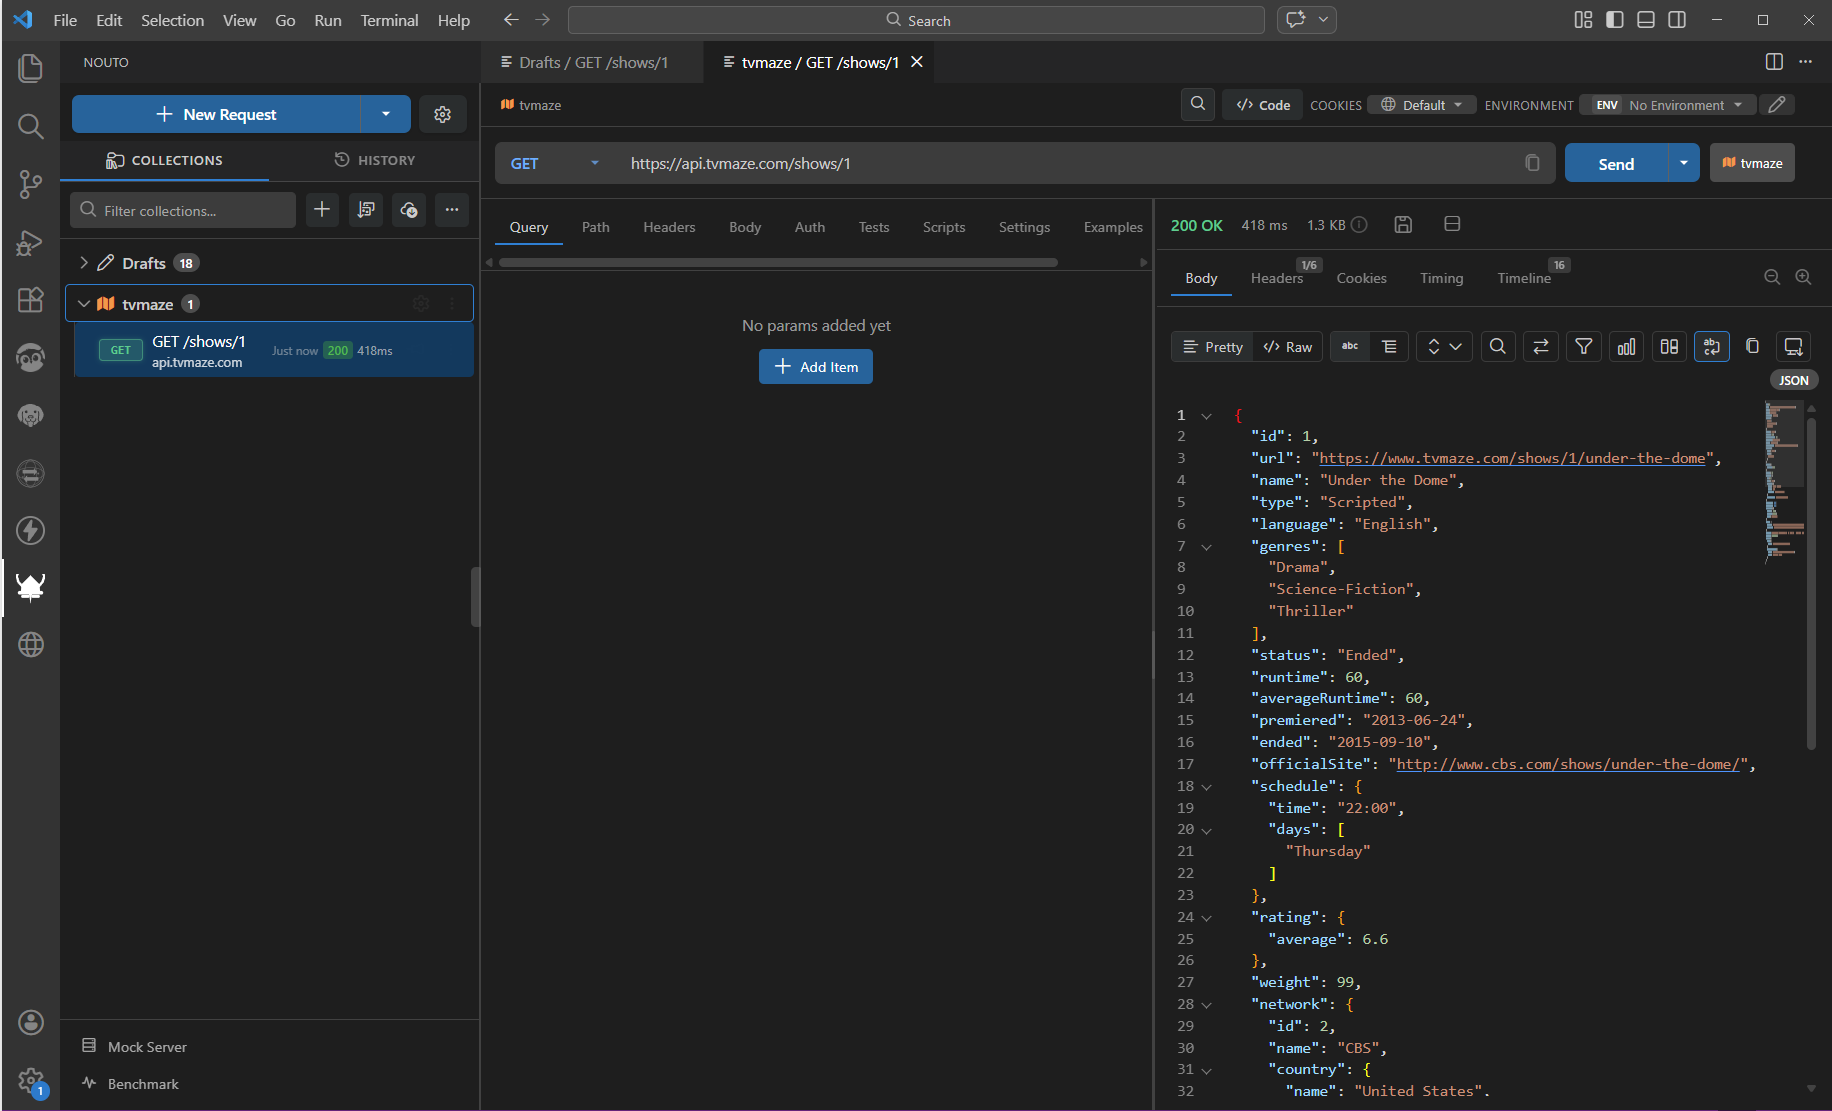Toggle the split columns compare view button

click(x=1669, y=346)
